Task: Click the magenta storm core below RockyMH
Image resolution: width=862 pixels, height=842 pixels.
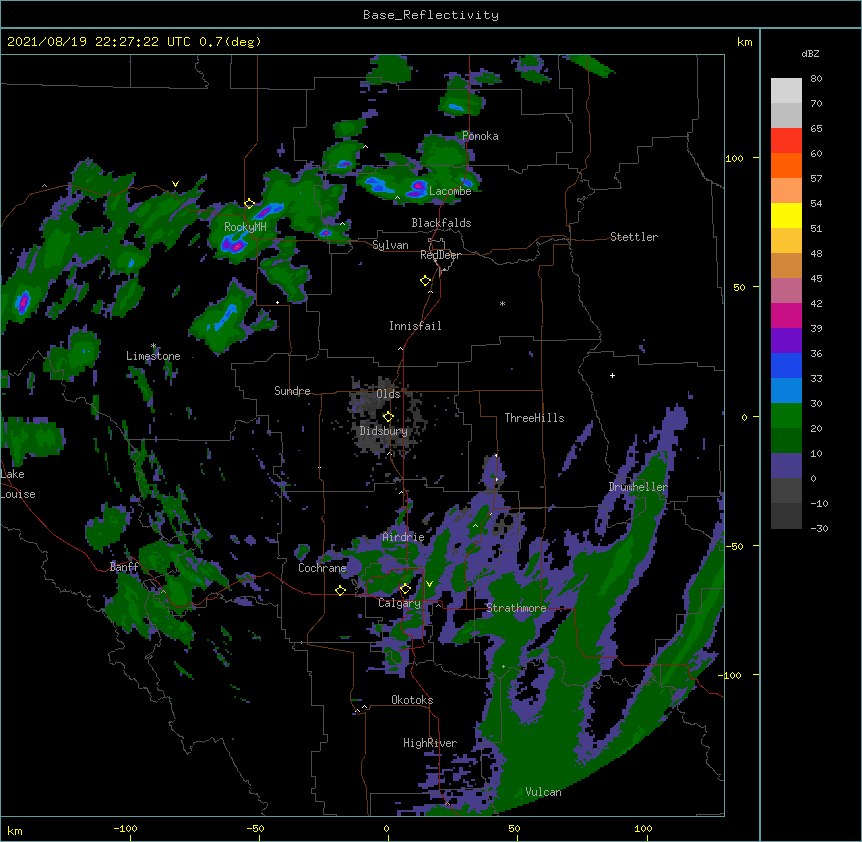Action: pyautogui.click(x=236, y=246)
